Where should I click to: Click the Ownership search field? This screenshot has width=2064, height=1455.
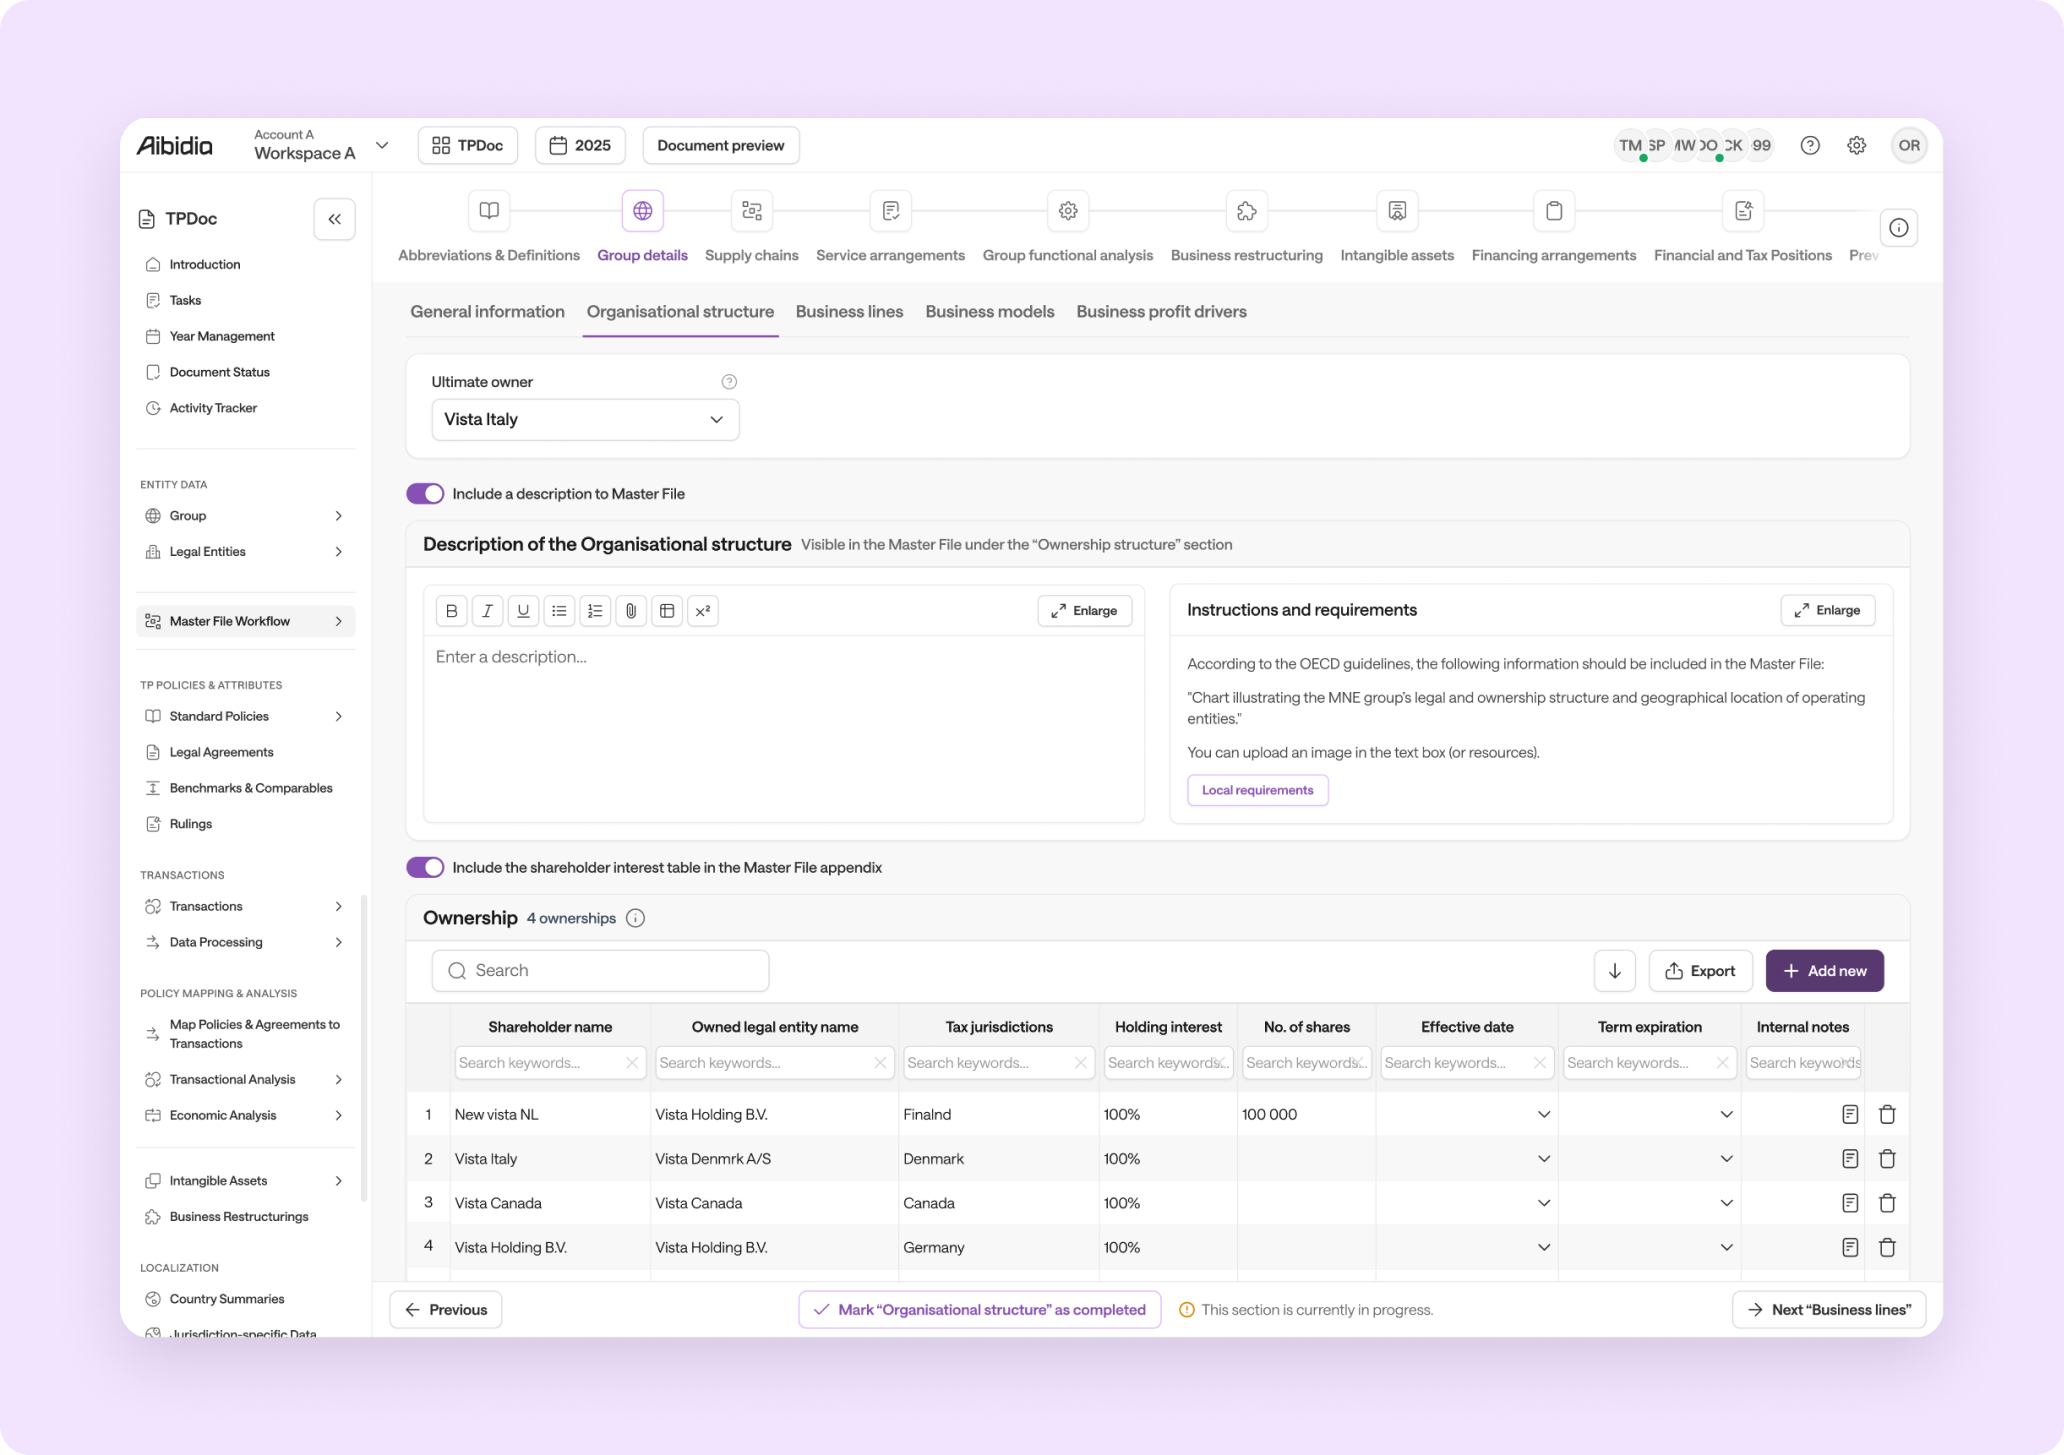(600, 971)
